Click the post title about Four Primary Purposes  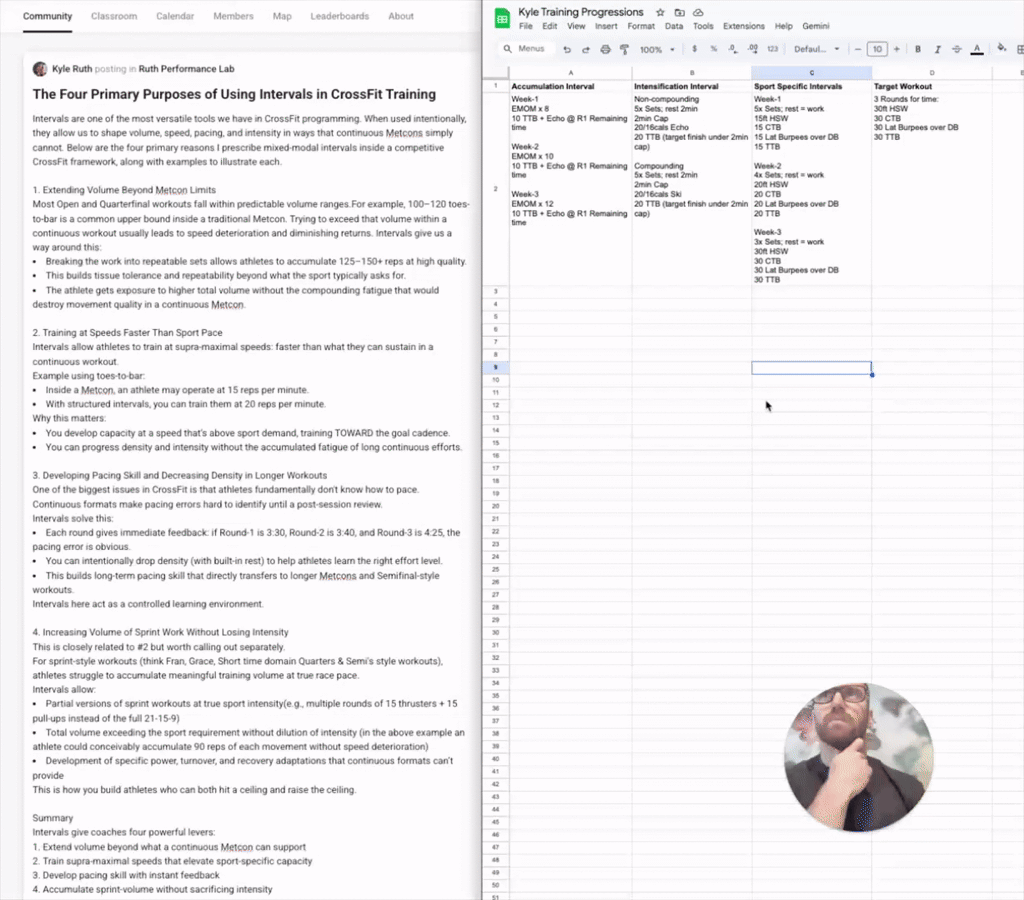click(234, 94)
